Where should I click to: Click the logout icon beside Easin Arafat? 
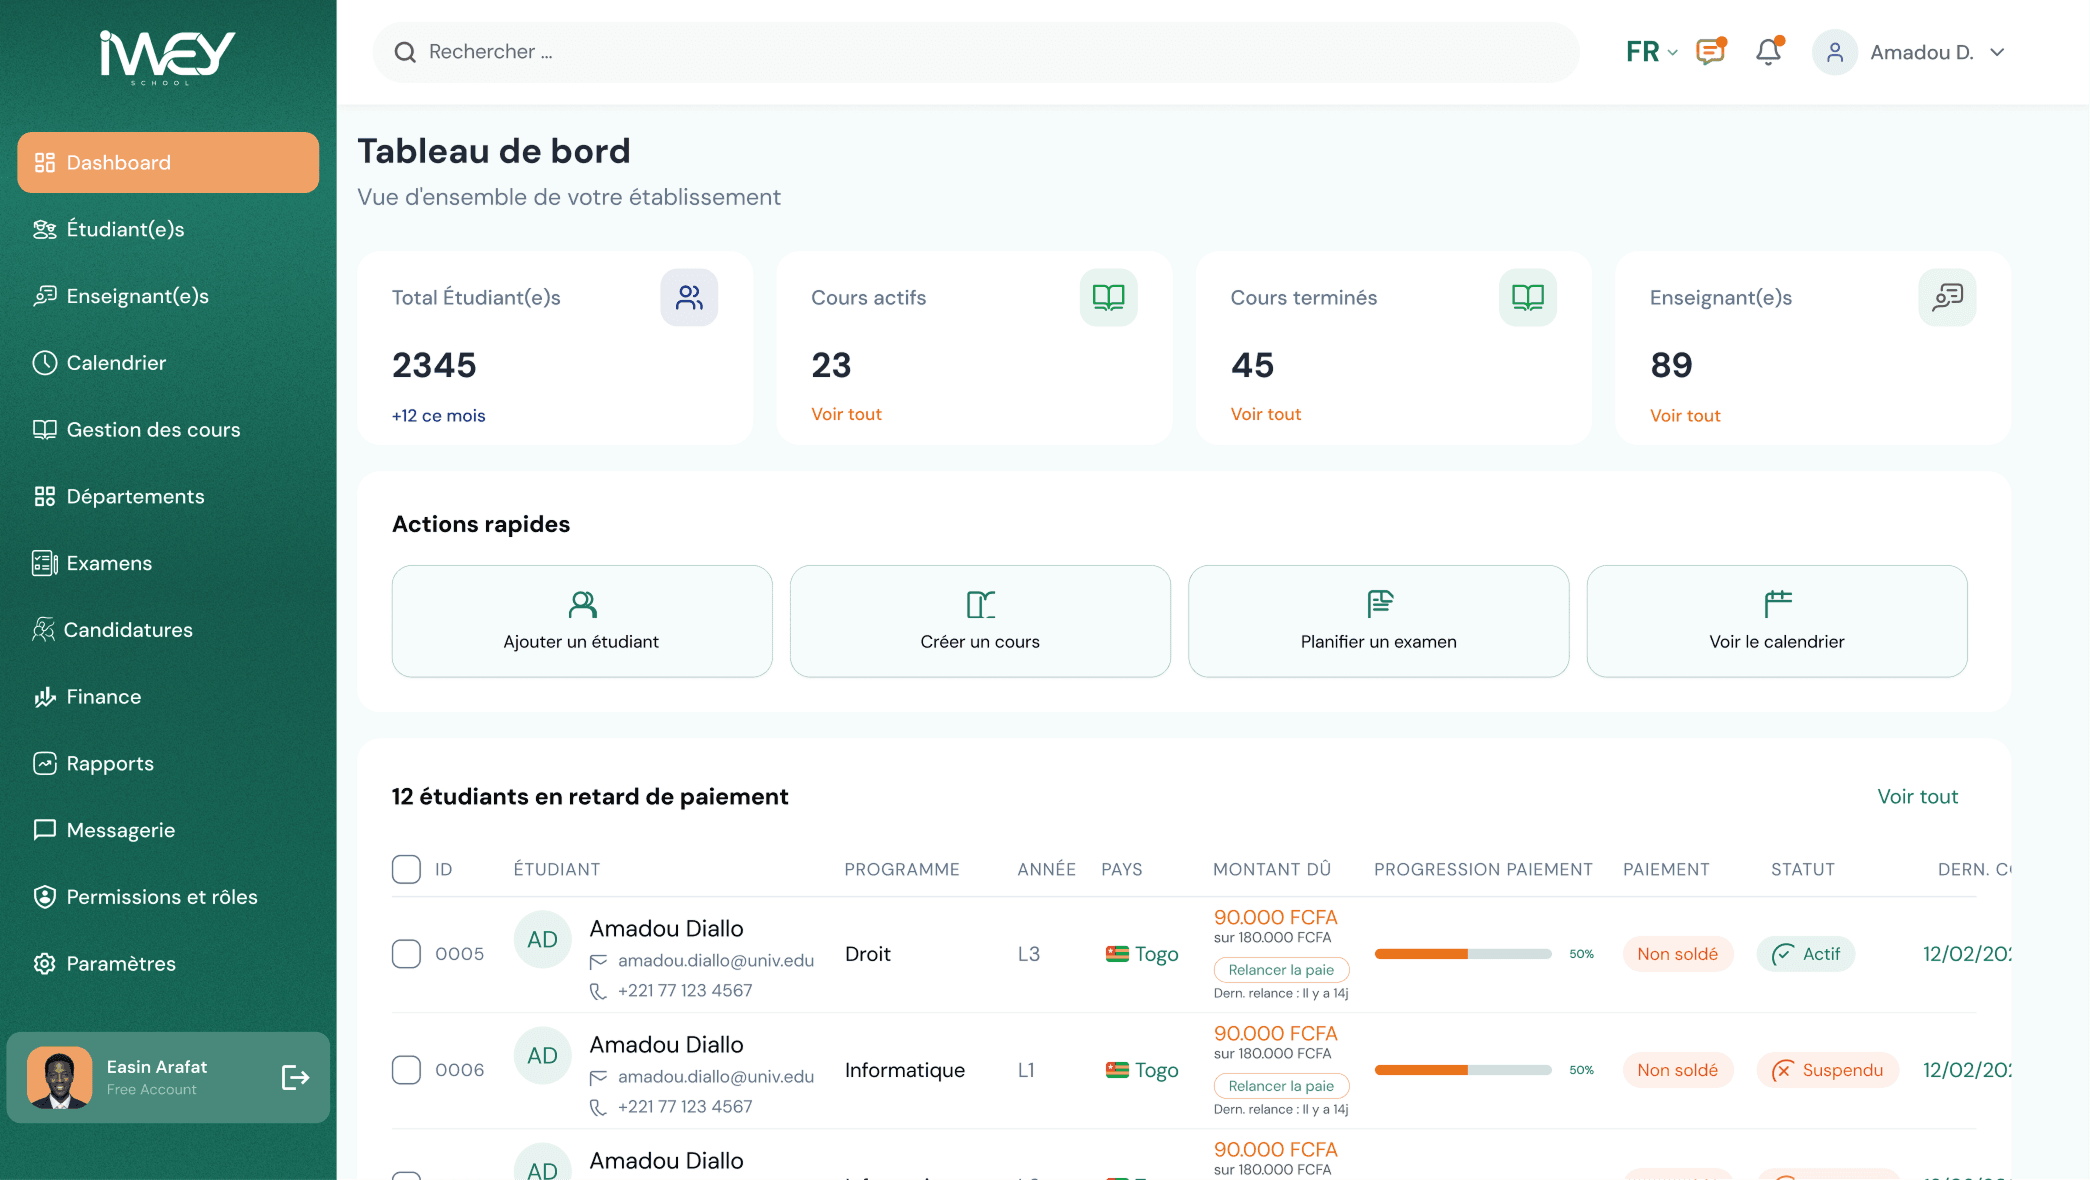(x=295, y=1077)
